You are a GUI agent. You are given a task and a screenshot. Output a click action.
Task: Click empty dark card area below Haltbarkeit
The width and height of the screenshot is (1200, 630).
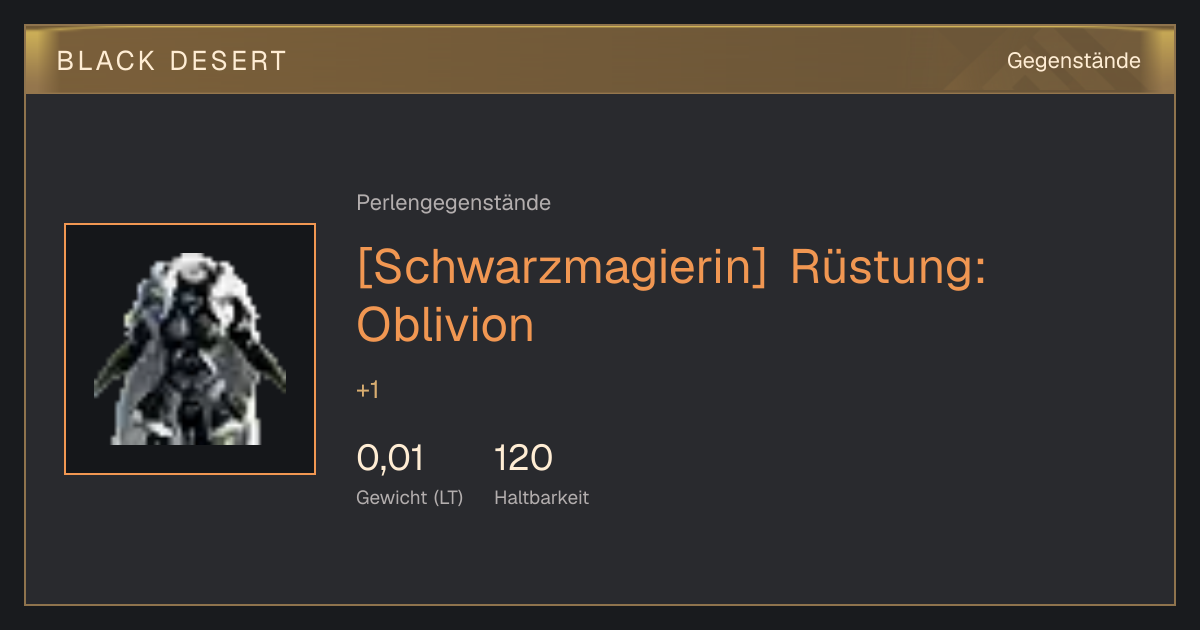(700, 560)
